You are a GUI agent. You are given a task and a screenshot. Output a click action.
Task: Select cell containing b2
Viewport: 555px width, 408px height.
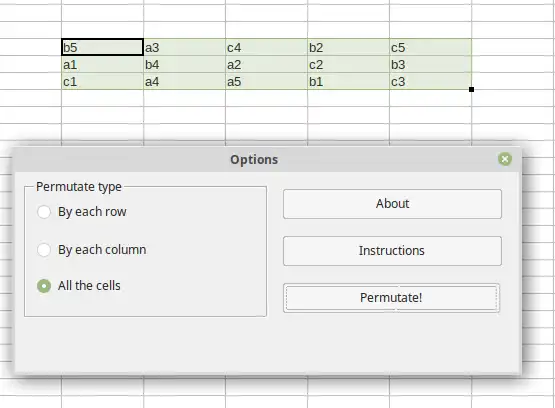click(349, 47)
